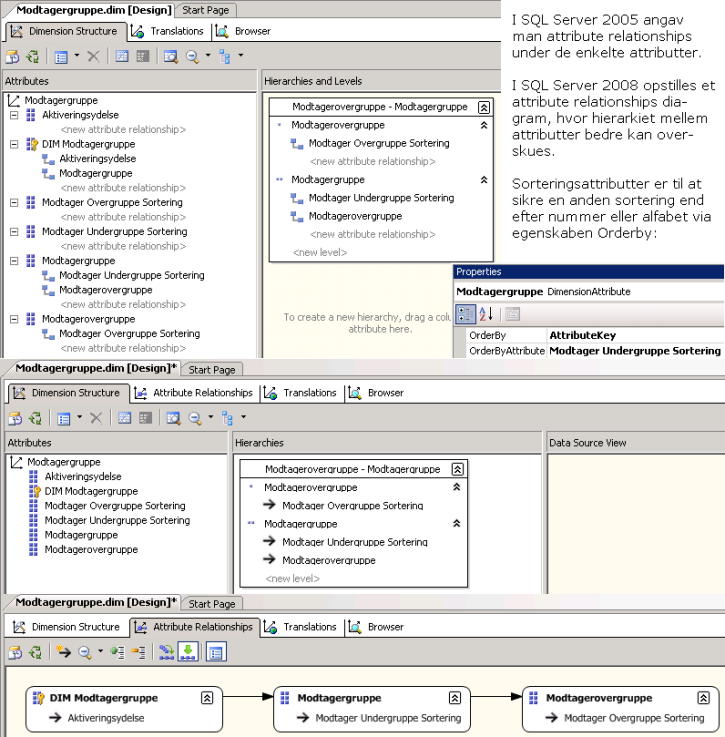Click the Collapse All attribute relationships icon
The image size is (725, 737).
tap(138, 651)
